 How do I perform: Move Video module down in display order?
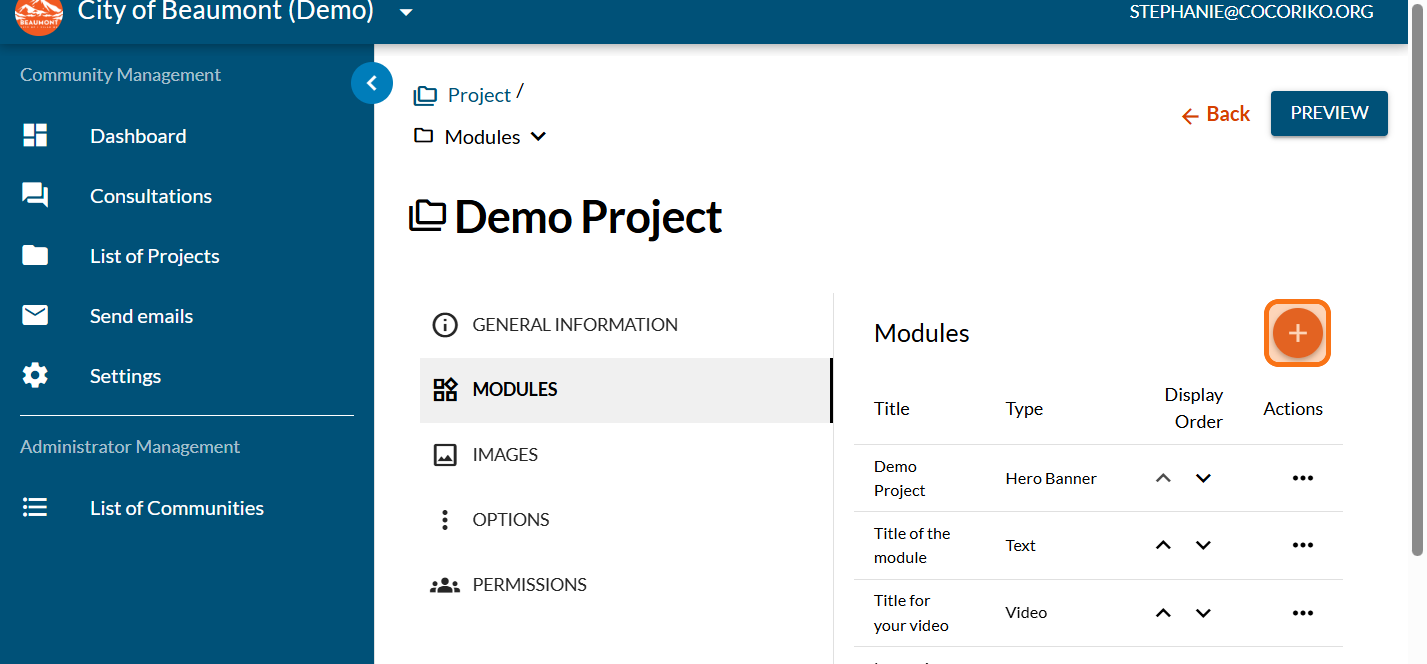(1203, 613)
